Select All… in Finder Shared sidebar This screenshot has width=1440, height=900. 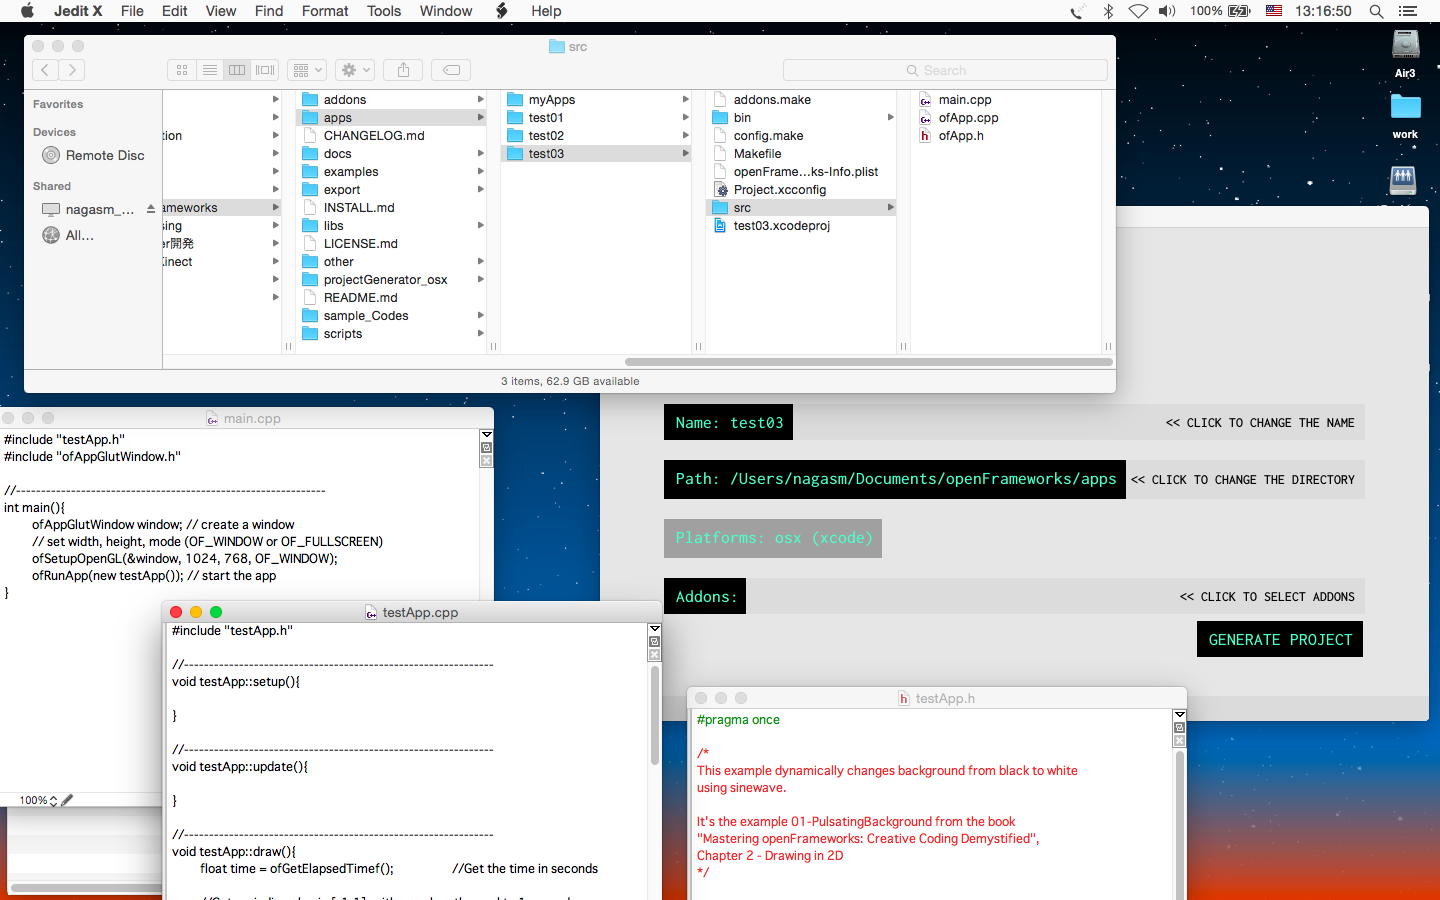click(x=68, y=235)
